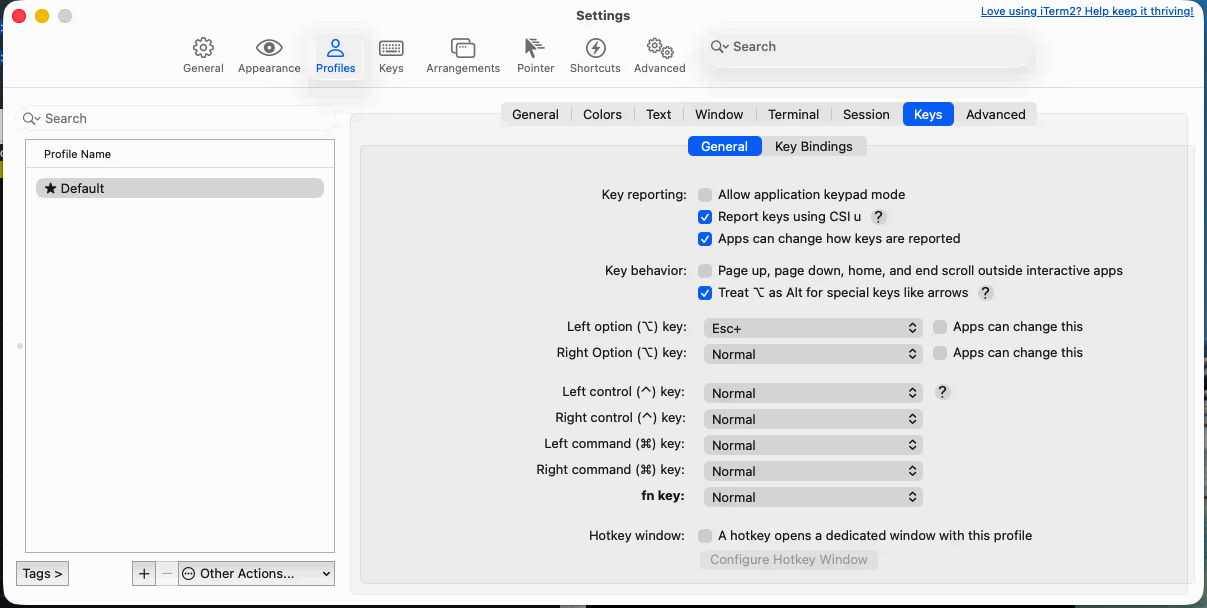The height and width of the screenshot is (608, 1207).
Task: Uncheck Report keys using CSI u
Action: [x=705, y=216]
